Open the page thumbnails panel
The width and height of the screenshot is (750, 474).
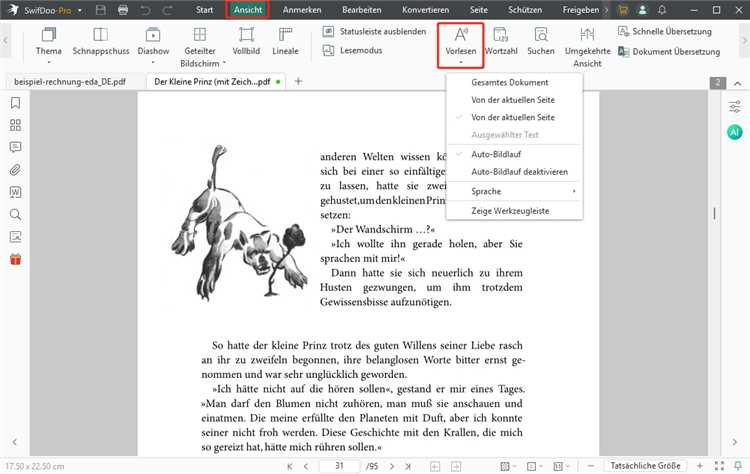(15, 125)
